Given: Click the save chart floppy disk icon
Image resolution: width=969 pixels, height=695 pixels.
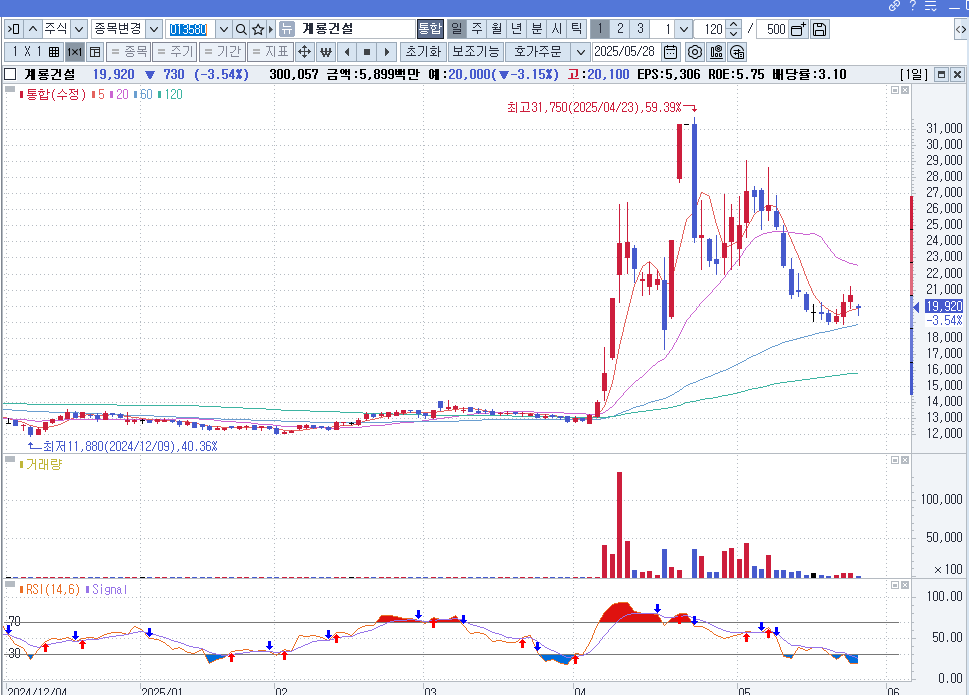Looking at the screenshot, I should 820,29.
